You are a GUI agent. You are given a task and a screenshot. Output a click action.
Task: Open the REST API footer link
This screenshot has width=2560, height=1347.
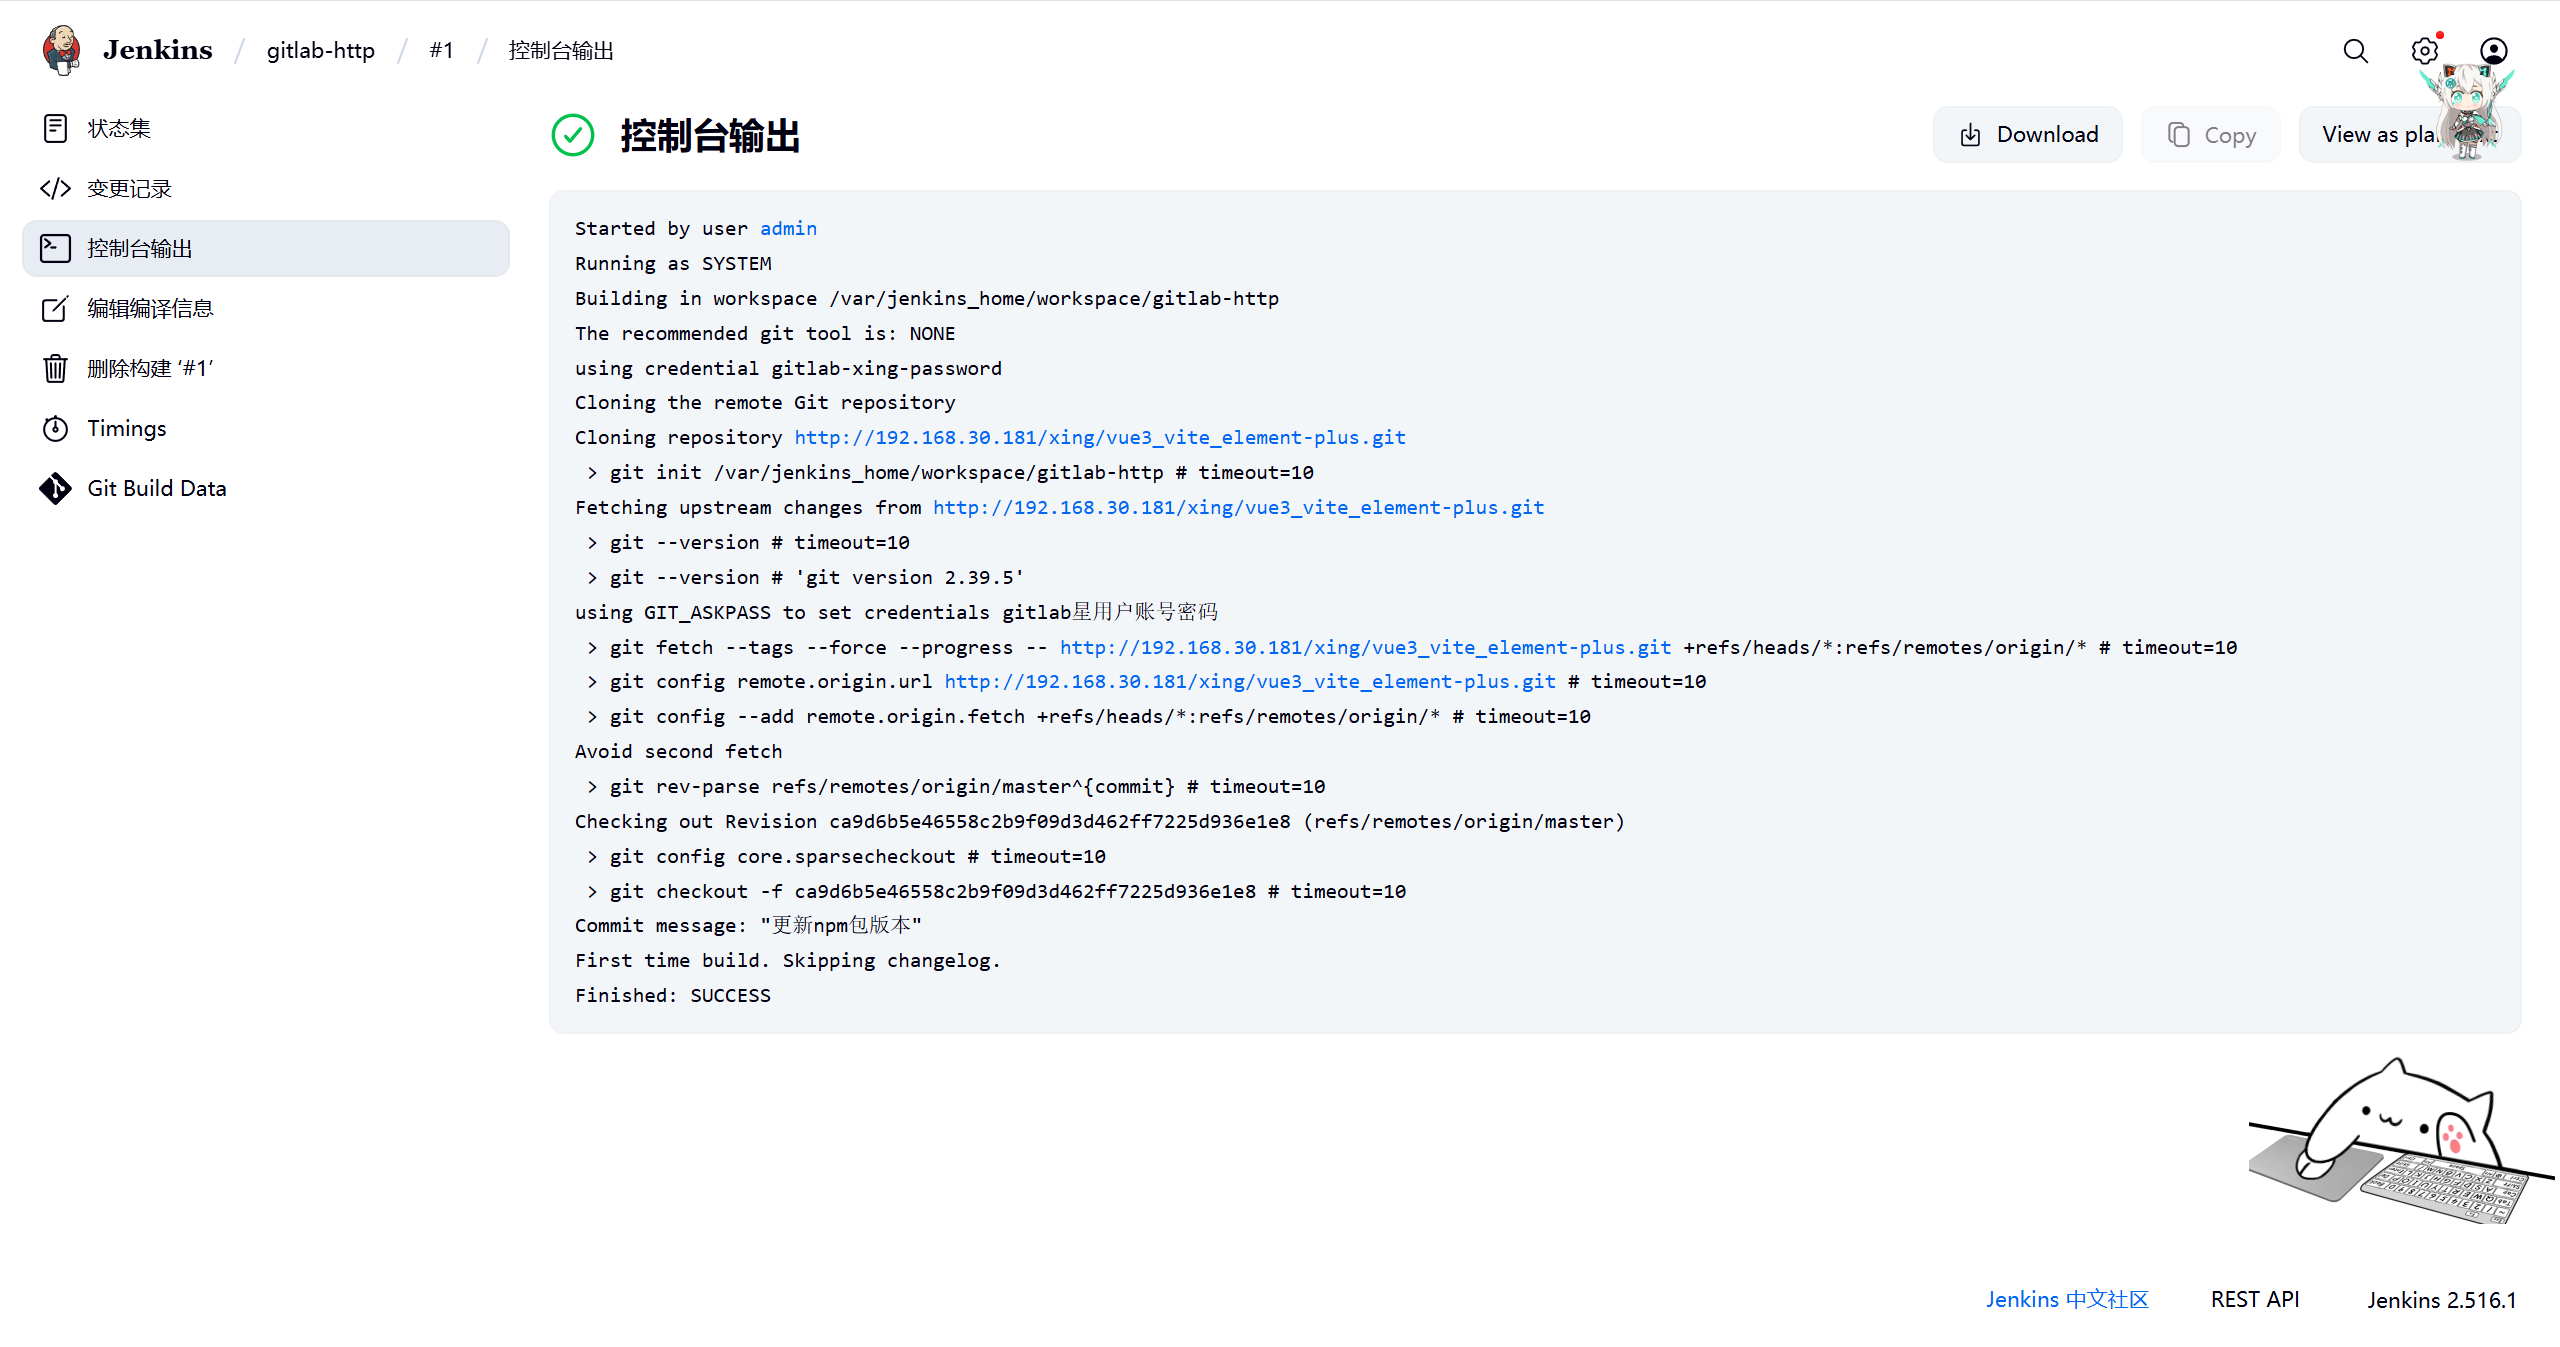pyautogui.click(x=2255, y=1299)
